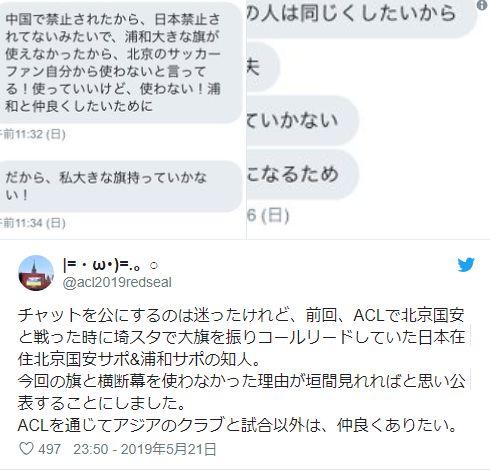Select the chat bubble だから、私大きな旗持っていかない
This screenshot has width=490, height=476.
click(x=121, y=186)
